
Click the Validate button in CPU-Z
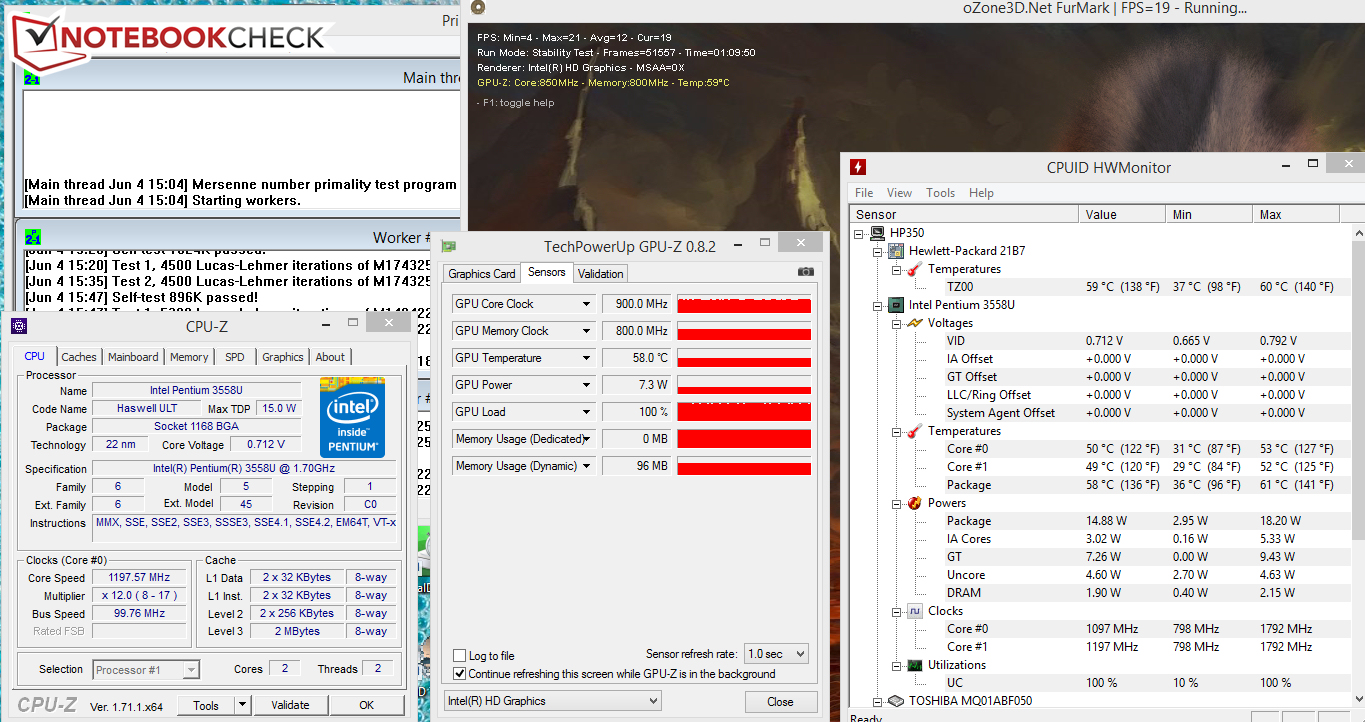[290, 705]
